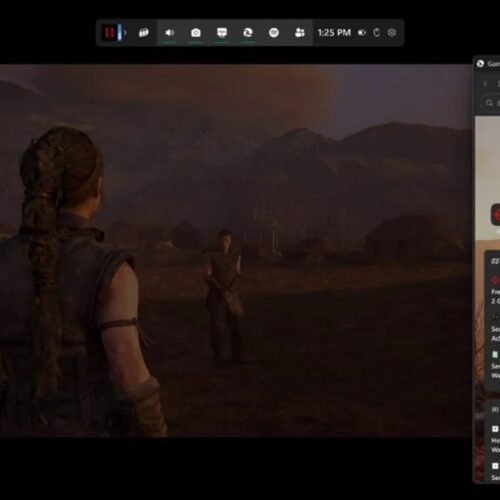Viewport: 500px width, 500px height.
Task: Toggle mouse click-through icon
Action: pos(377,33)
